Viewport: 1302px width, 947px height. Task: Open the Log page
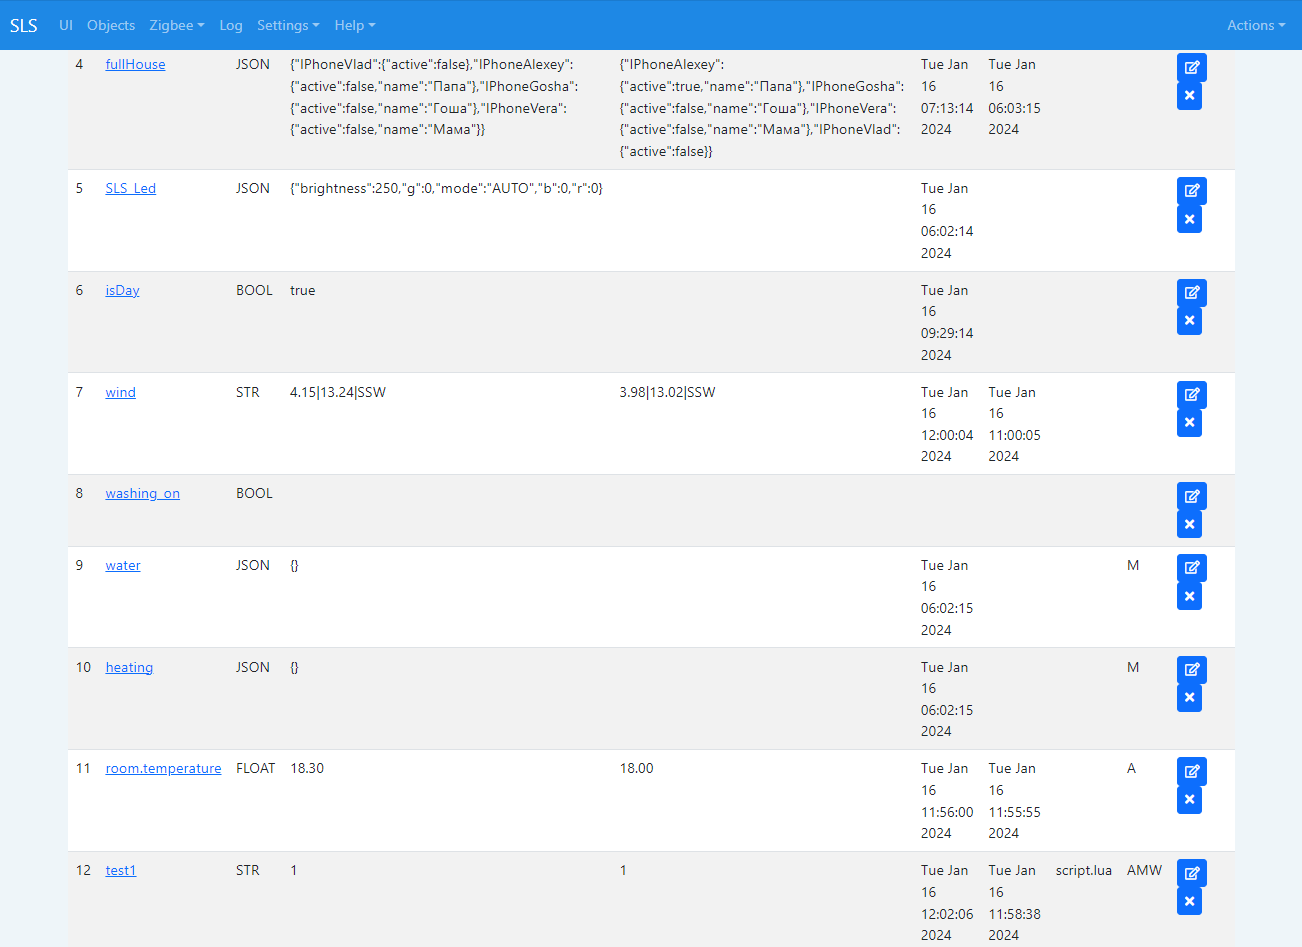tap(231, 25)
